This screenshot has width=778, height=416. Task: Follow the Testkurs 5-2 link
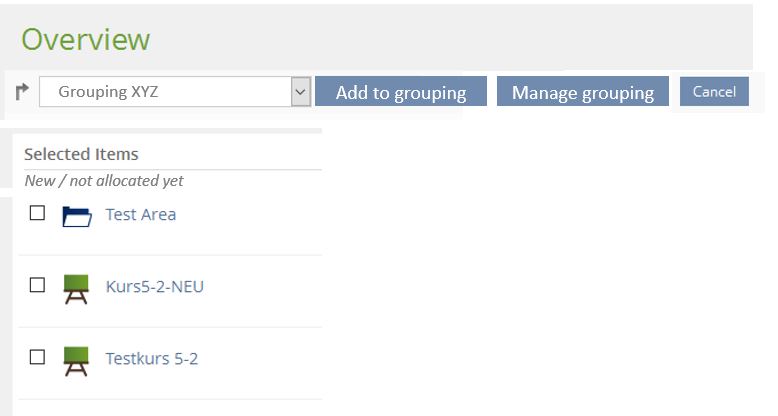(151, 358)
